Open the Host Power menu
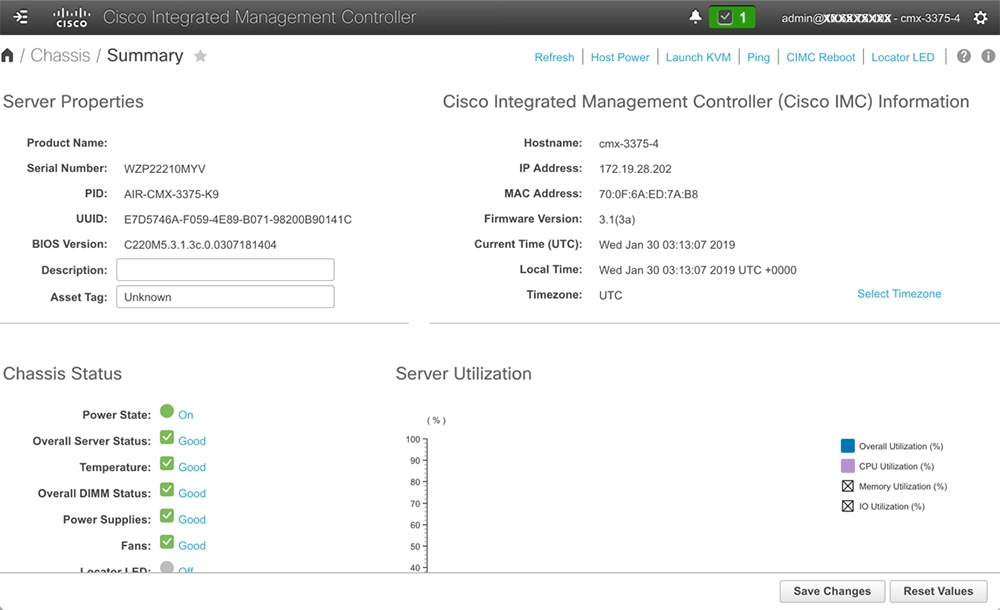Screen dimensions: 1000x610 (620, 57)
